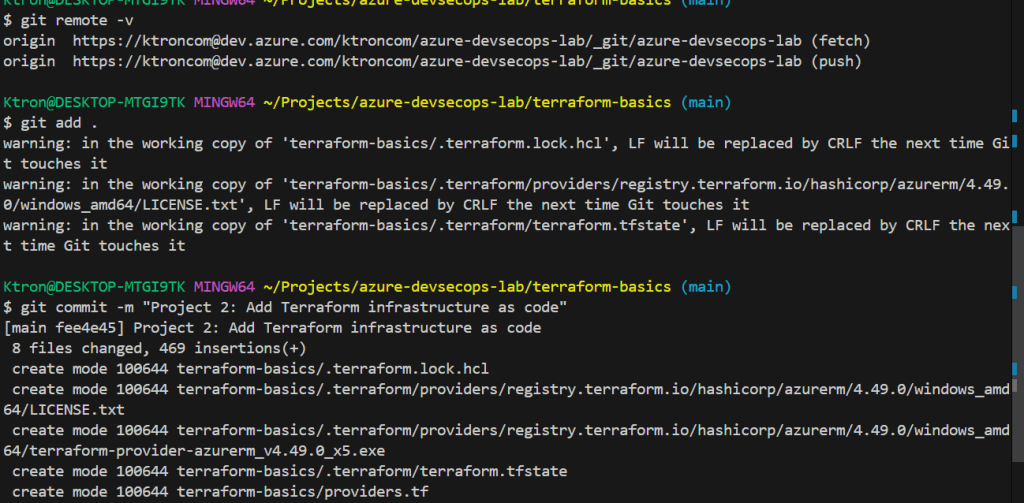Click the first CRLF warning about .terraform.lock.hcl
1024x503 pixels.
500,143
